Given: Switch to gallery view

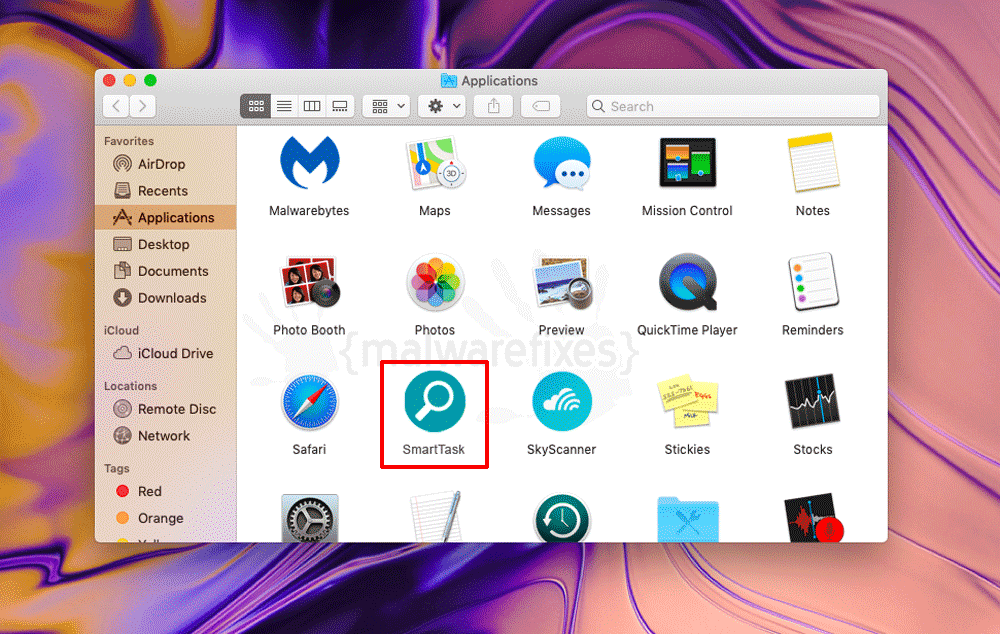Looking at the screenshot, I should pyautogui.click(x=340, y=106).
